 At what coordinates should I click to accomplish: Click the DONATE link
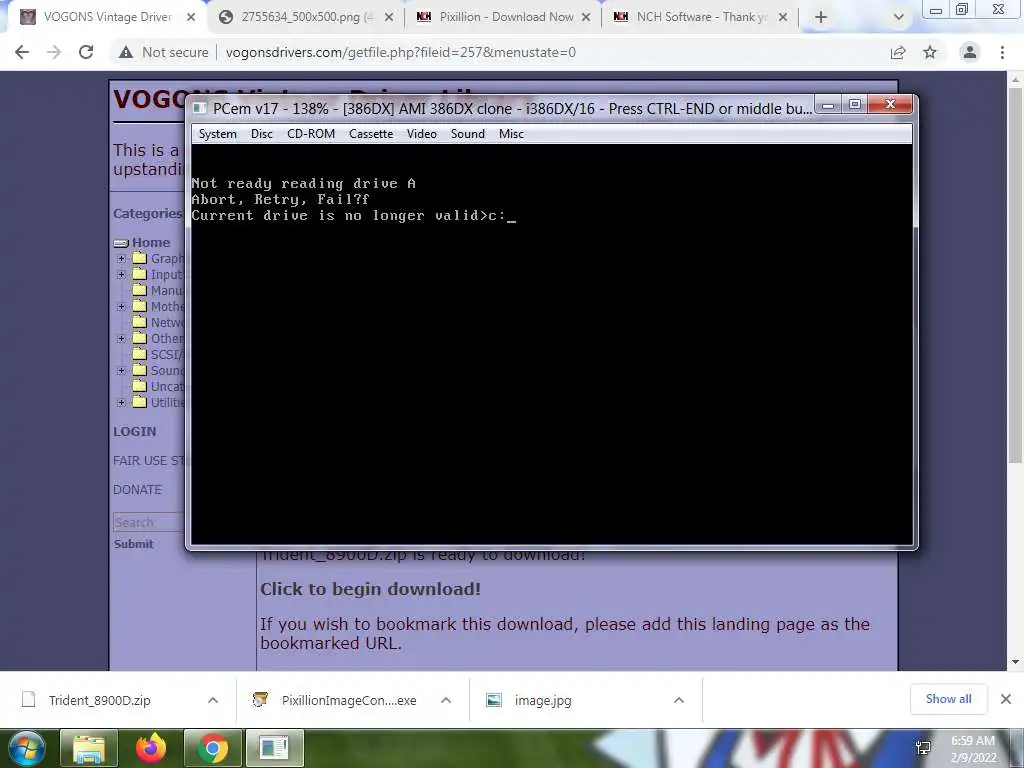point(137,490)
